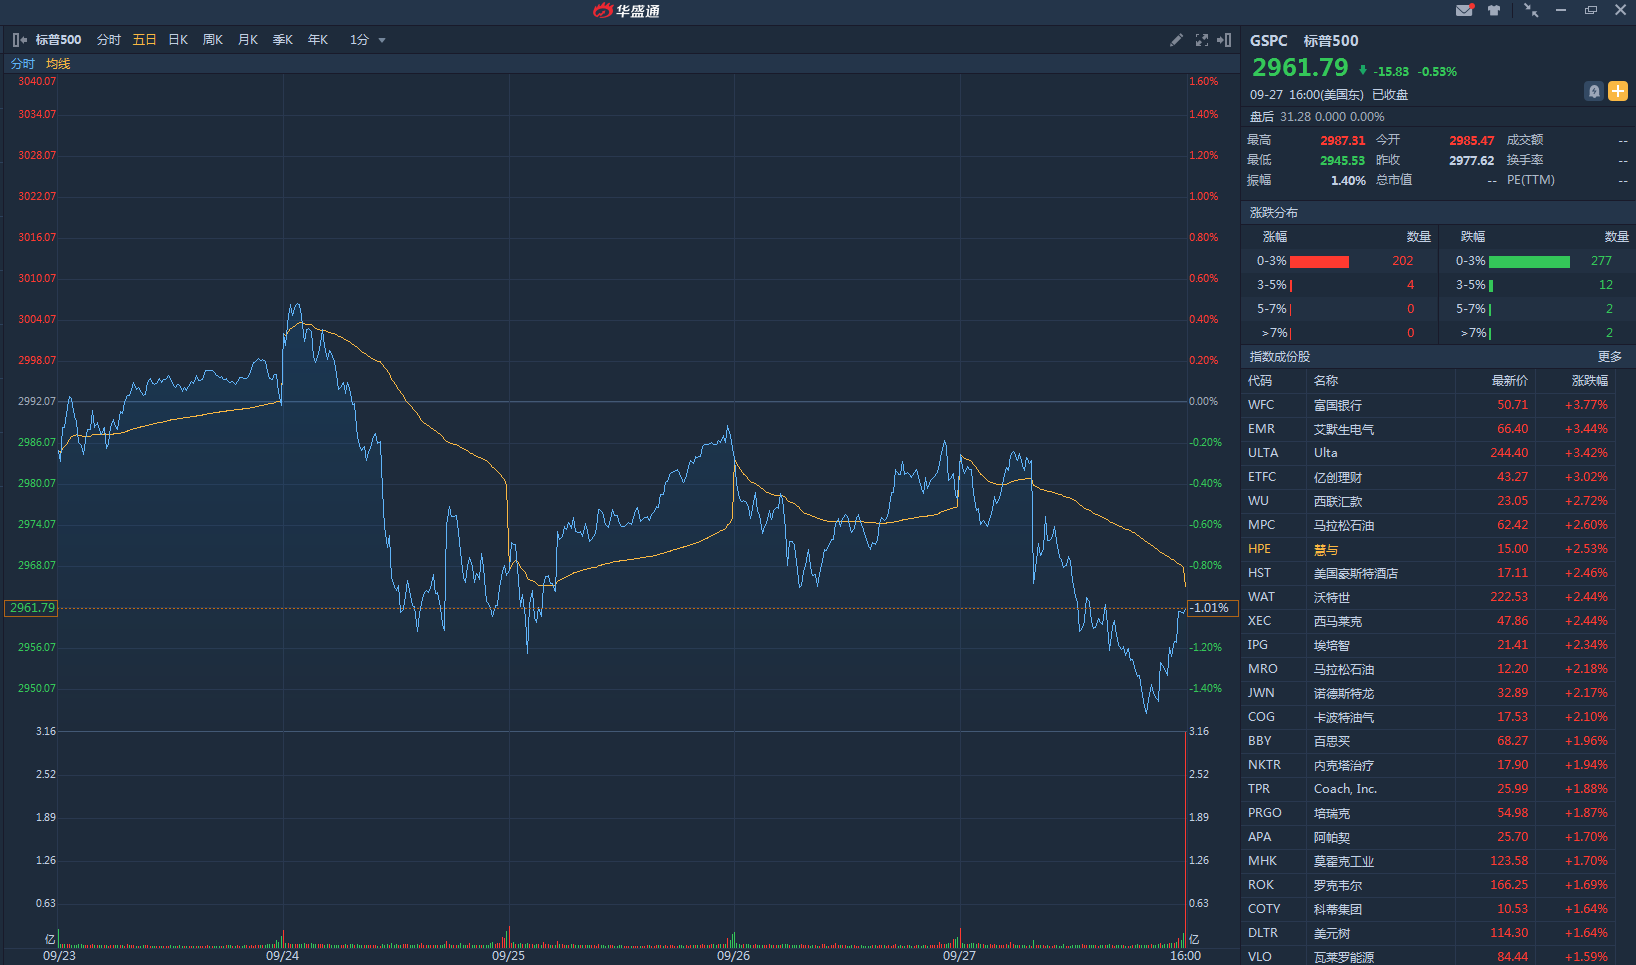
Task: Toggle the 均线 average line display
Action: [x=58, y=64]
